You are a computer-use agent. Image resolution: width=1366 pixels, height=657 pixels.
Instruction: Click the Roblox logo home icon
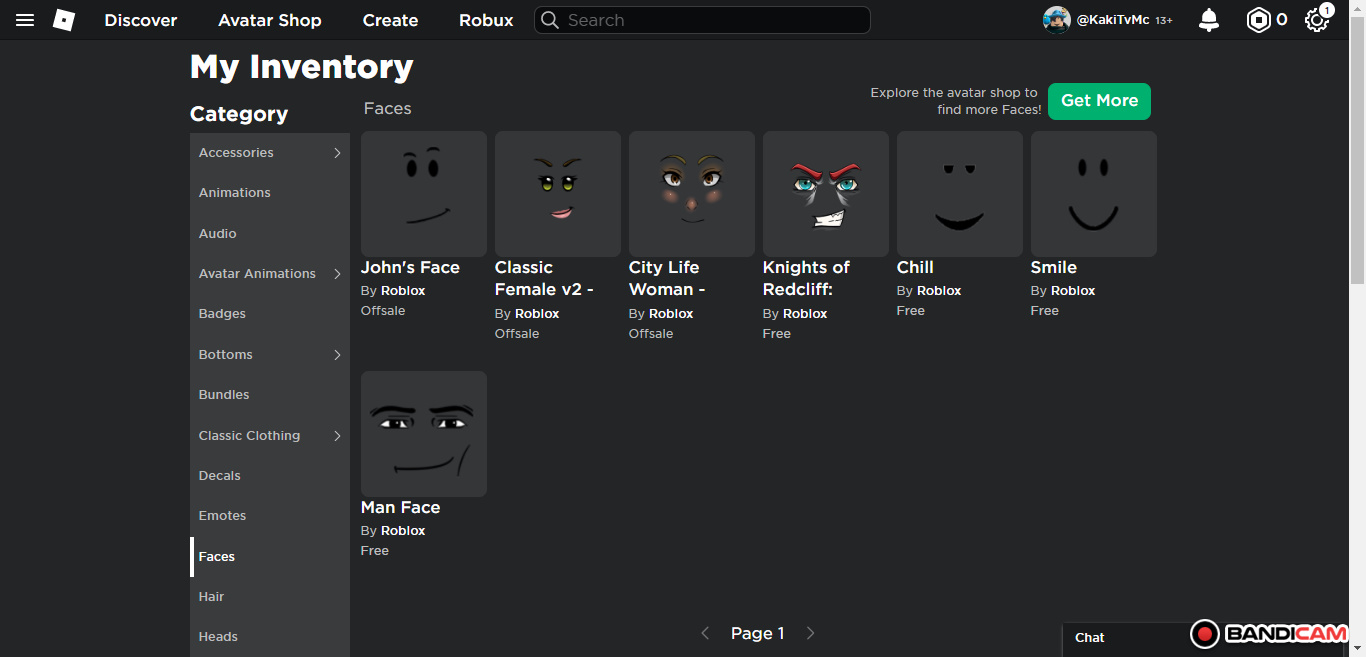(x=64, y=20)
